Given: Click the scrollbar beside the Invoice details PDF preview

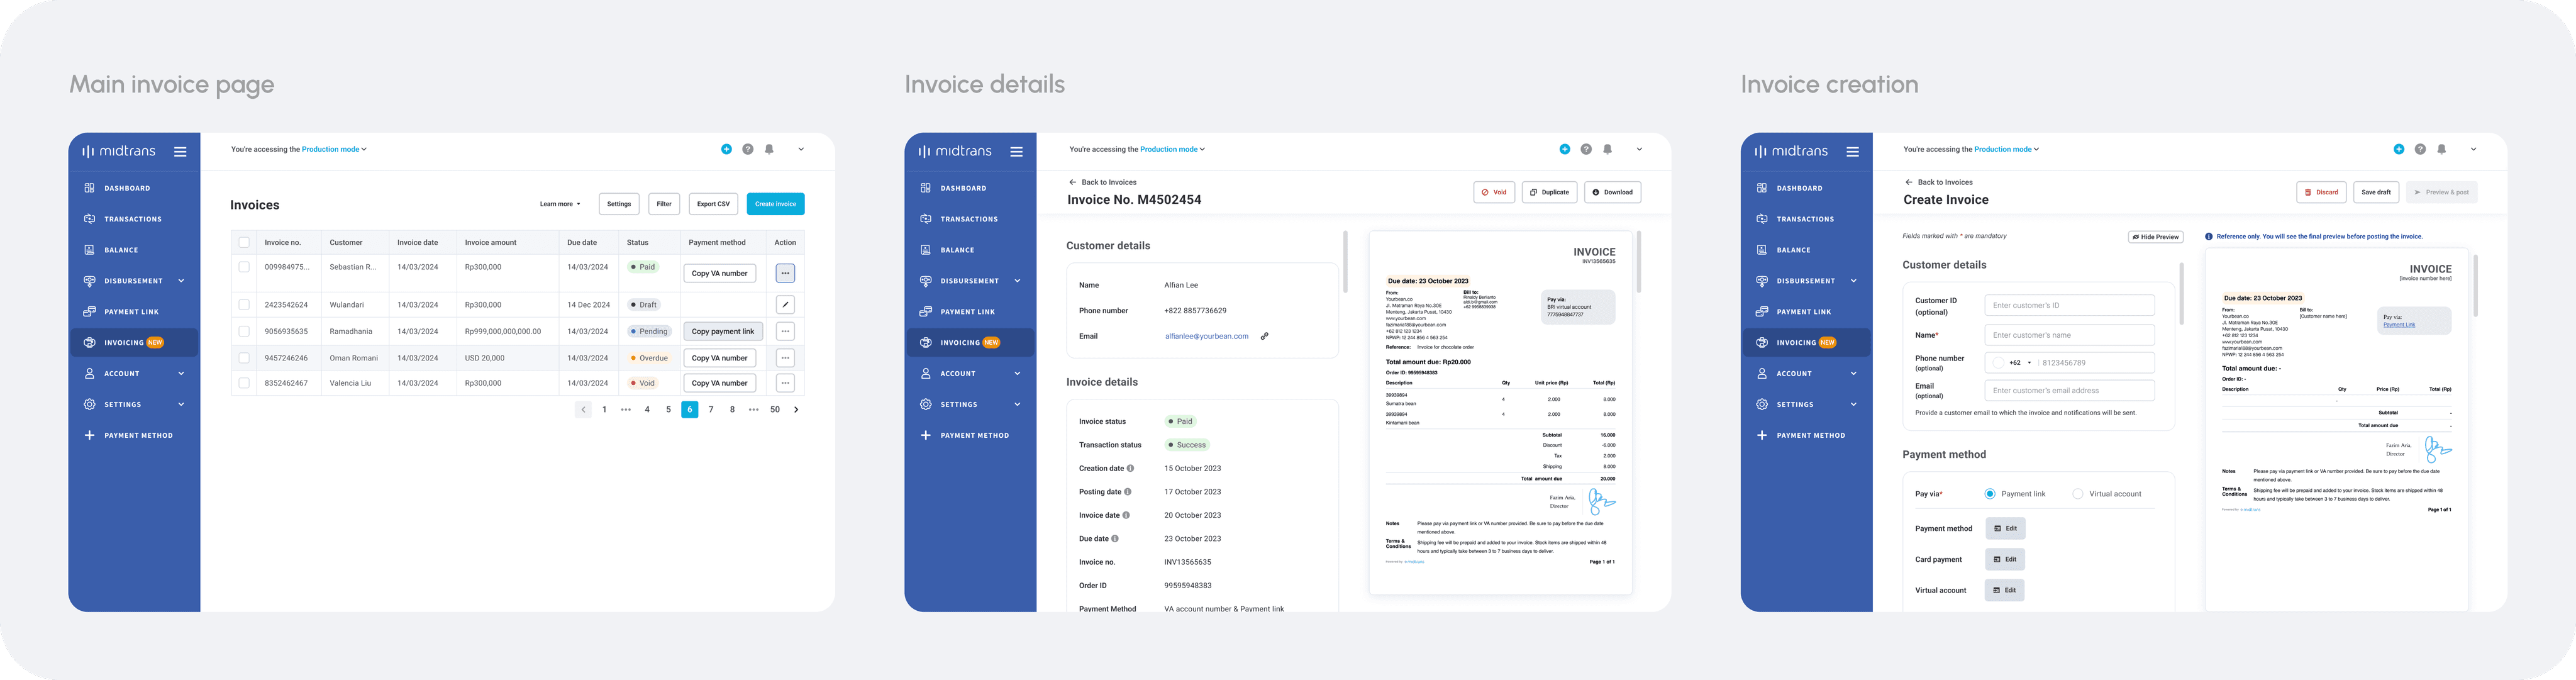Looking at the screenshot, I should [1638, 262].
